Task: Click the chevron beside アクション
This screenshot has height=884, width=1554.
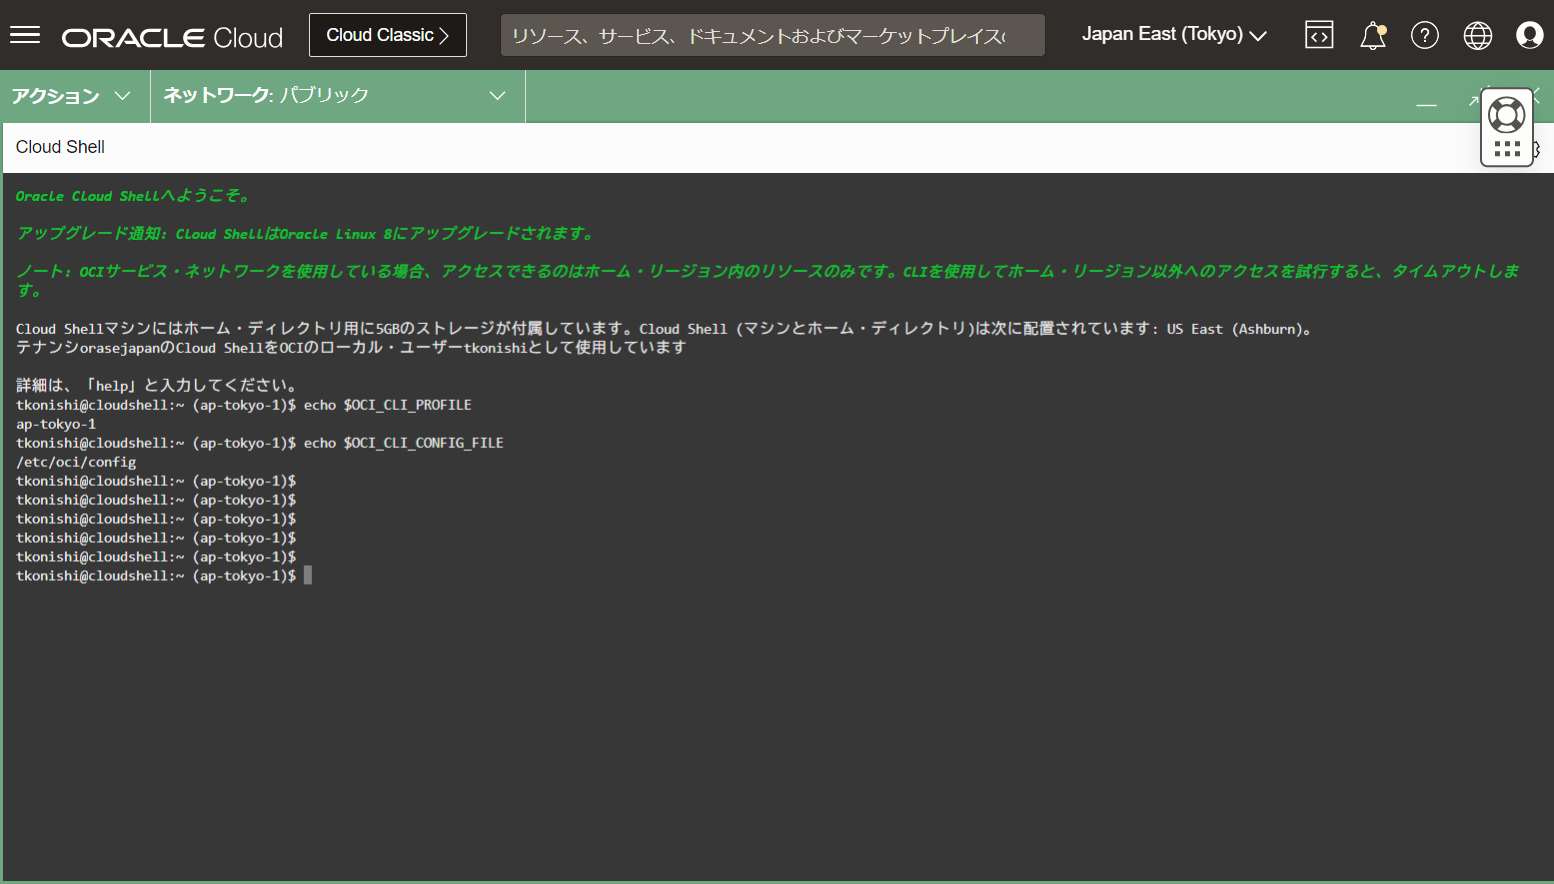Action: click(x=122, y=96)
